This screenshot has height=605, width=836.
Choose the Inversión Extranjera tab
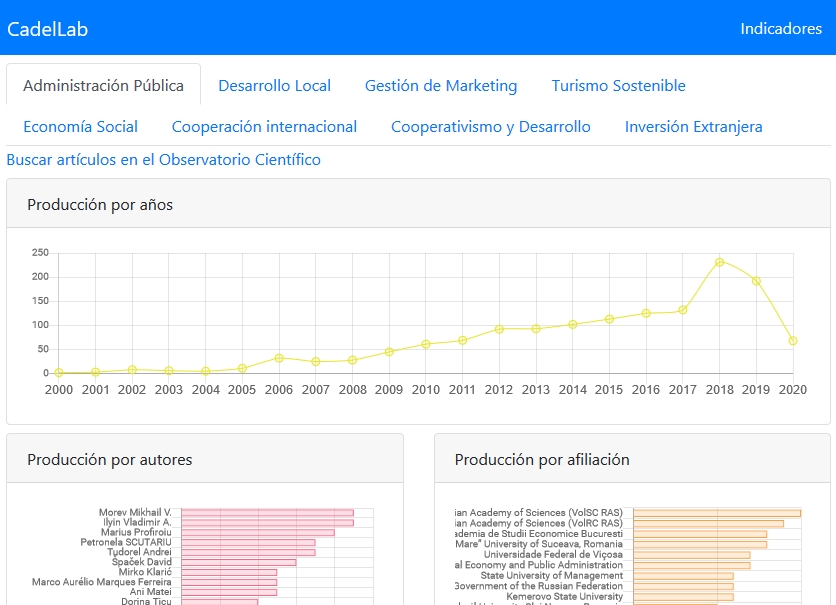[693, 127]
